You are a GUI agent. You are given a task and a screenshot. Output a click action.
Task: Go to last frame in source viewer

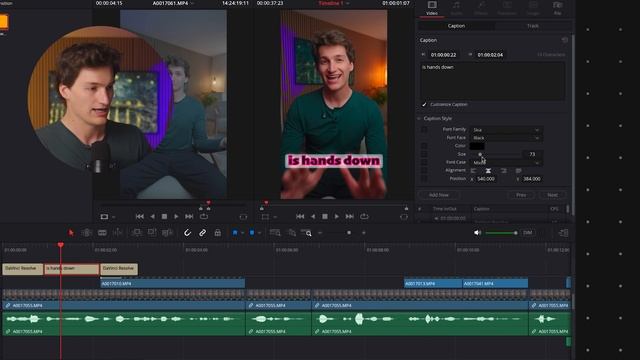pos(189,216)
